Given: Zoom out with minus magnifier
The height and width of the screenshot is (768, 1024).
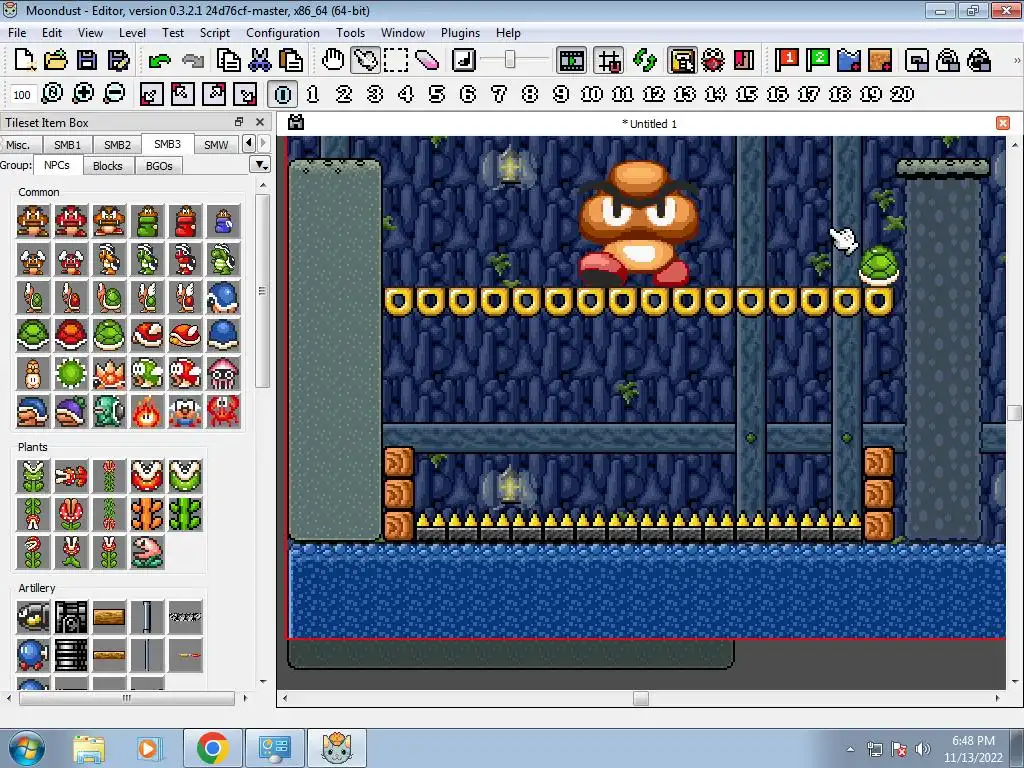Looking at the screenshot, I should [x=114, y=94].
